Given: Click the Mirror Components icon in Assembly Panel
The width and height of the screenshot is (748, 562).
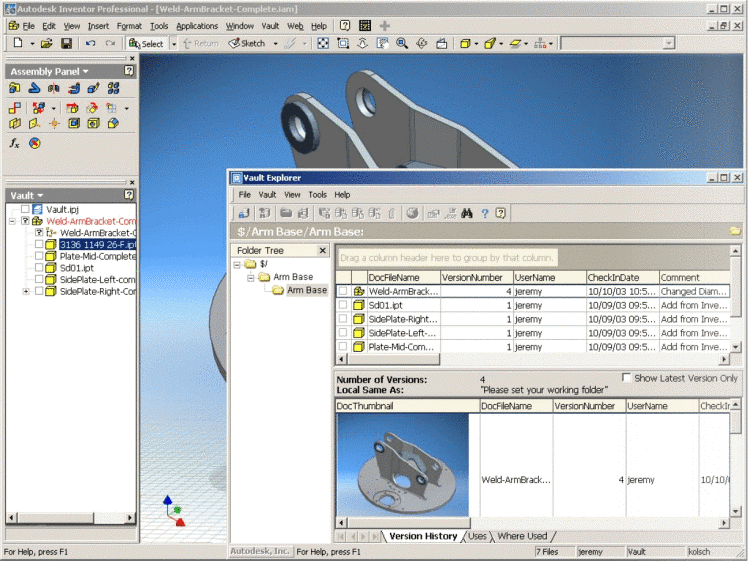Looking at the screenshot, I should 54,88.
